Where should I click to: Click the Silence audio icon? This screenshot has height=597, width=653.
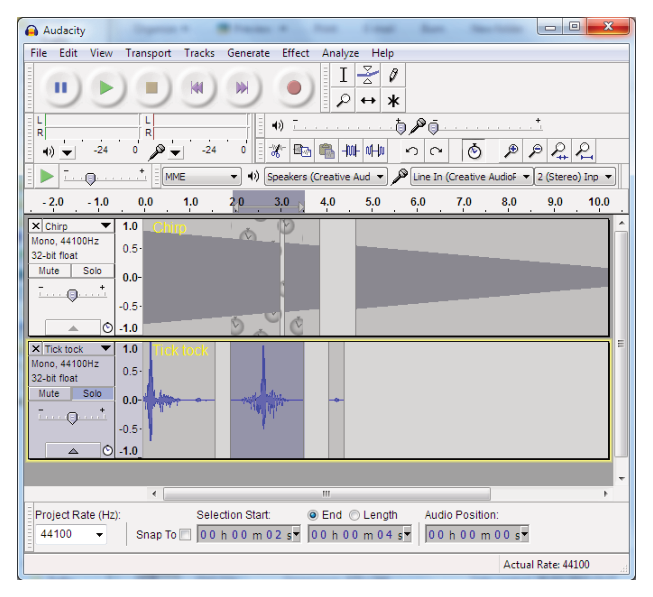375,151
